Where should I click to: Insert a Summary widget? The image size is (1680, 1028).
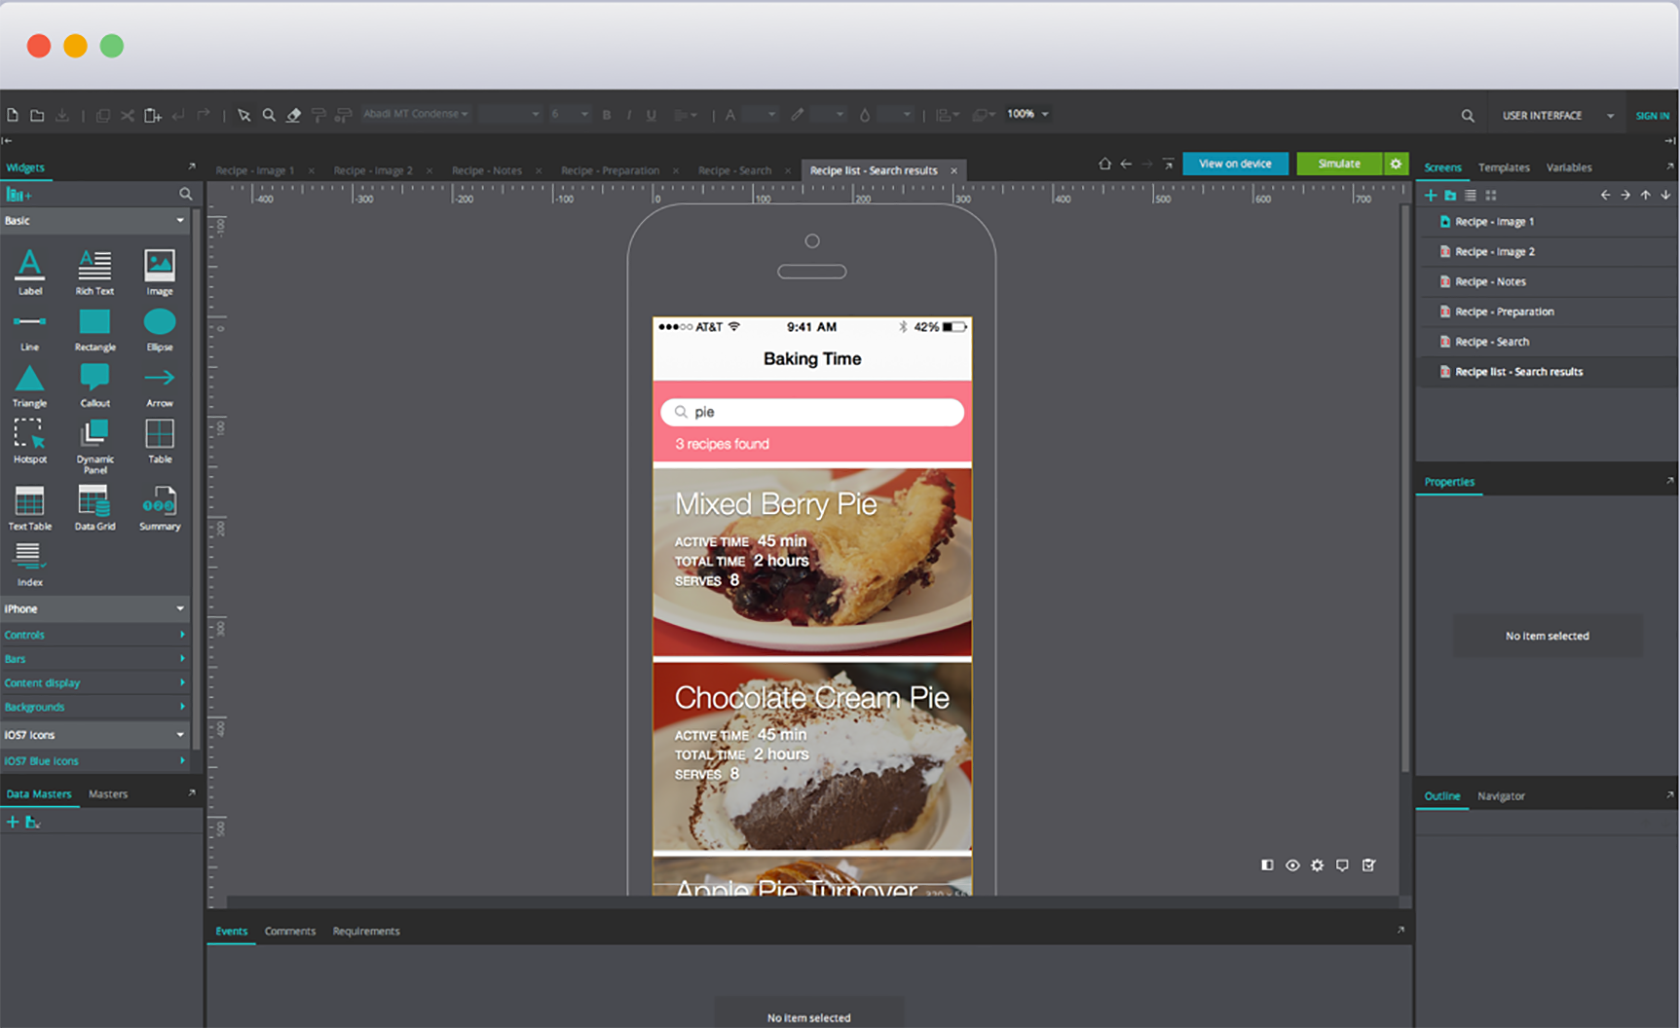point(160,508)
